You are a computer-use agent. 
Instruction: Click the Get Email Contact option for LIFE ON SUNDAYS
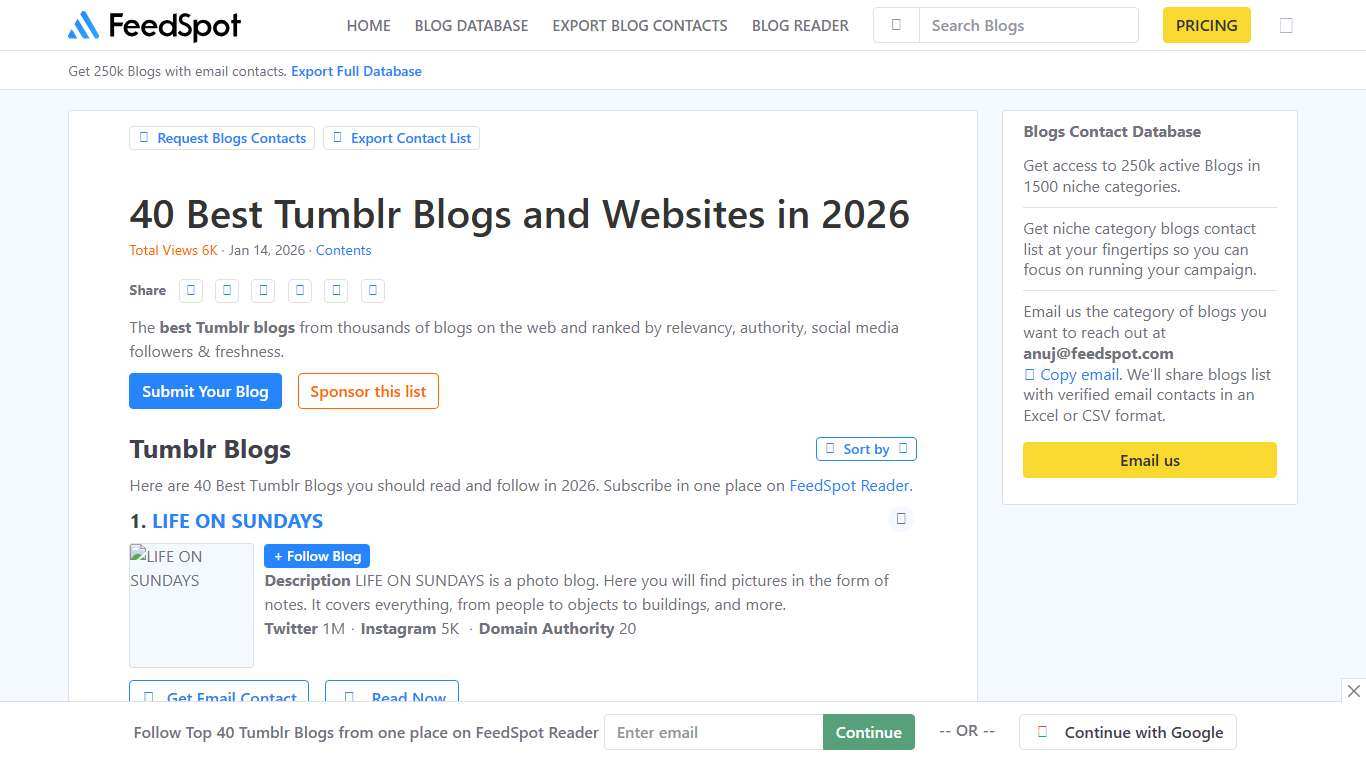click(x=219, y=697)
